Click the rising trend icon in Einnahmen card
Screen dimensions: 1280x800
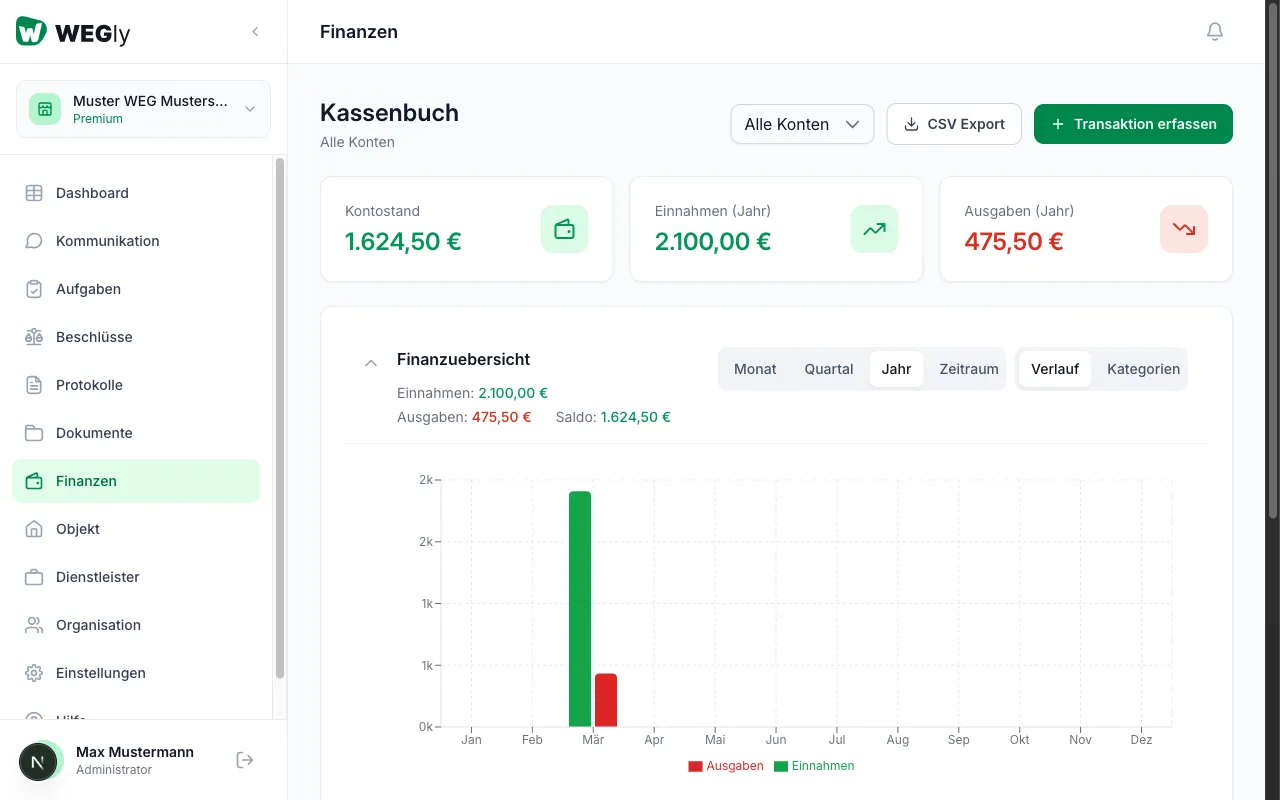click(x=874, y=229)
